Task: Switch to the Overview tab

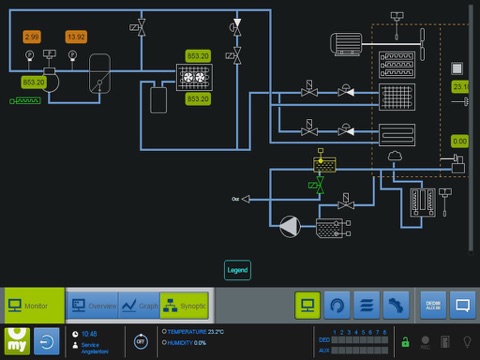Action: click(93, 306)
